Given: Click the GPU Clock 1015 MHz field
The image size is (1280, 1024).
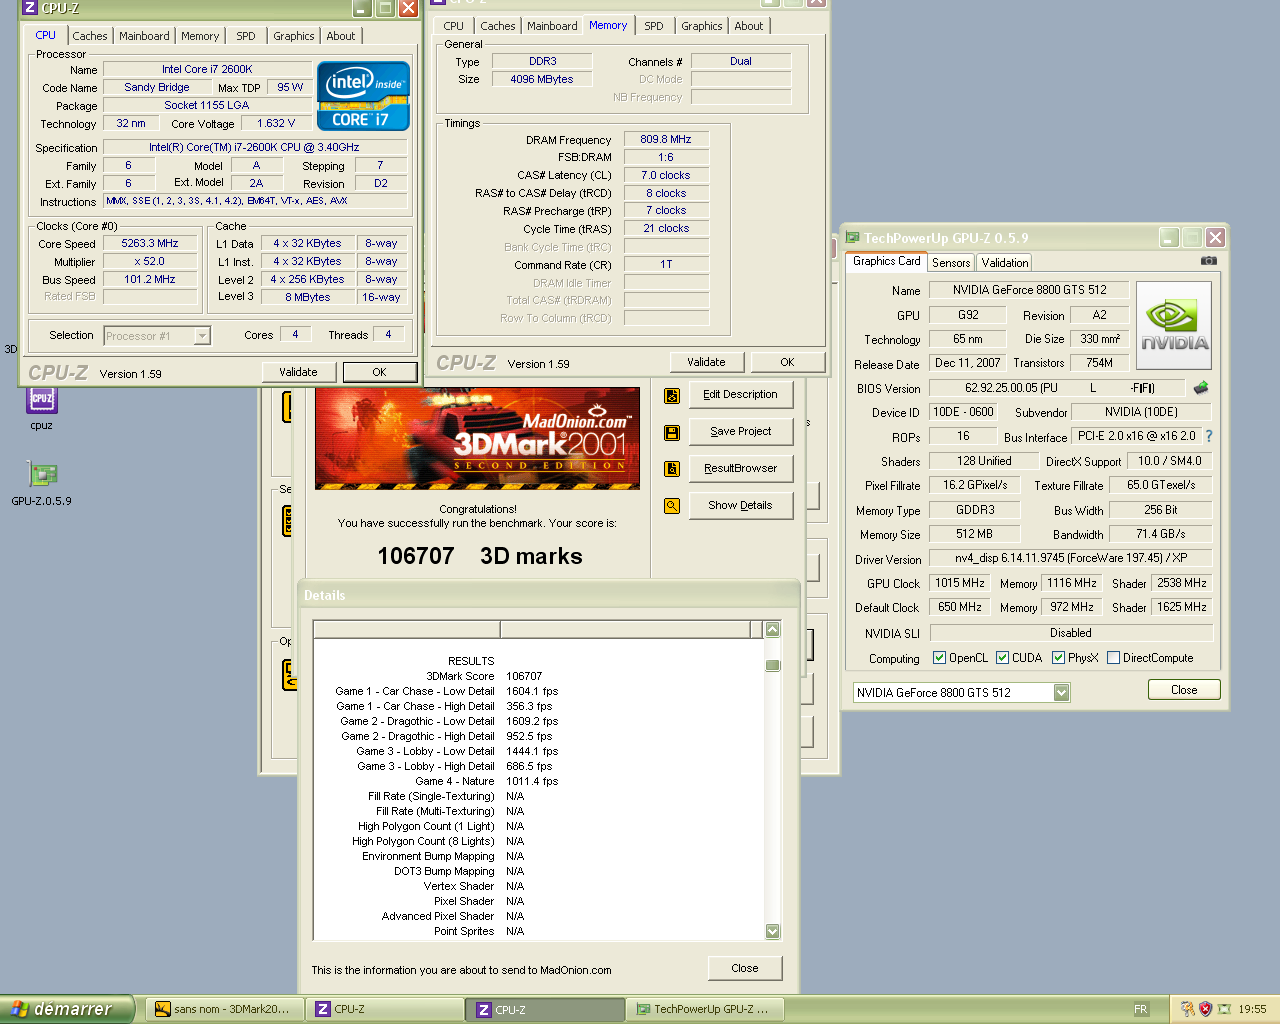Looking at the screenshot, I should tap(959, 583).
